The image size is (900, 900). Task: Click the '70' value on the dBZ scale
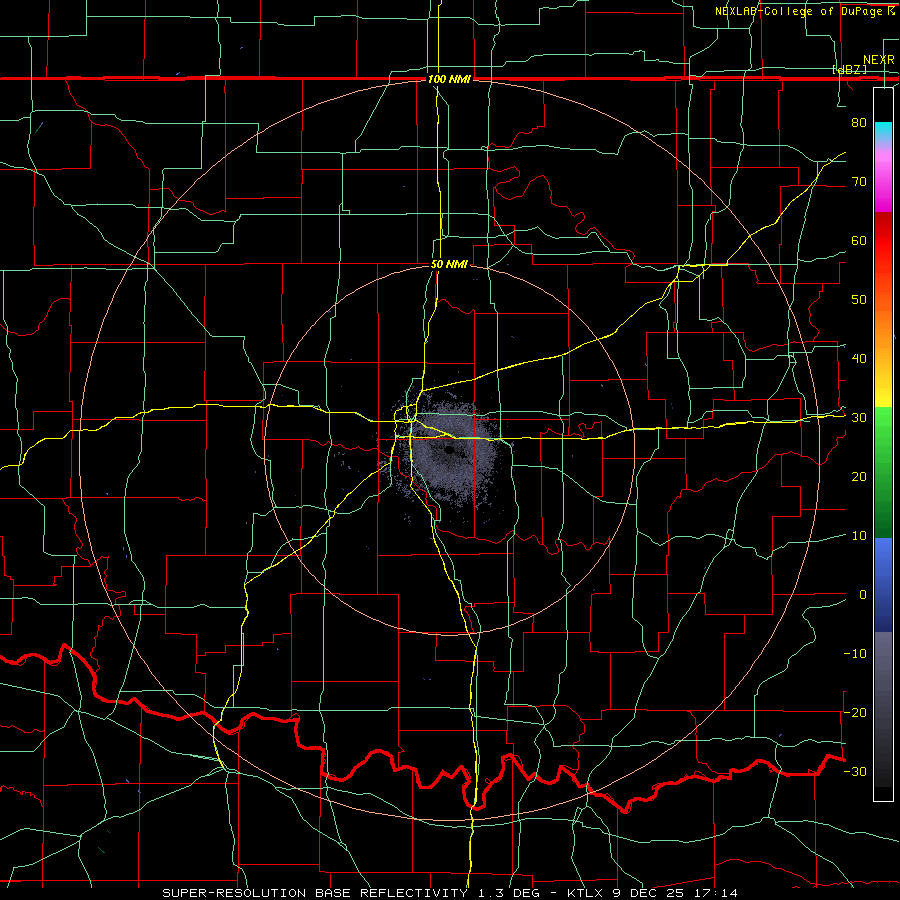(x=859, y=181)
